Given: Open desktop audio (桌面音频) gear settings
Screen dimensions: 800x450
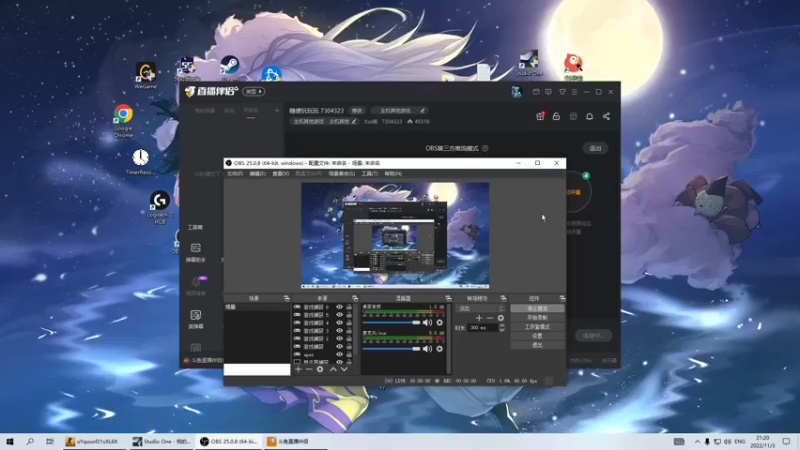Looking at the screenshot, I should pos(439,322).
